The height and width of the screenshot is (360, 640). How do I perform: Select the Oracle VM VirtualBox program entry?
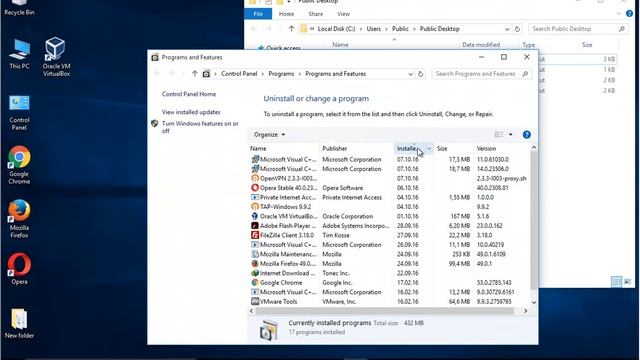[x=388, y=216]
